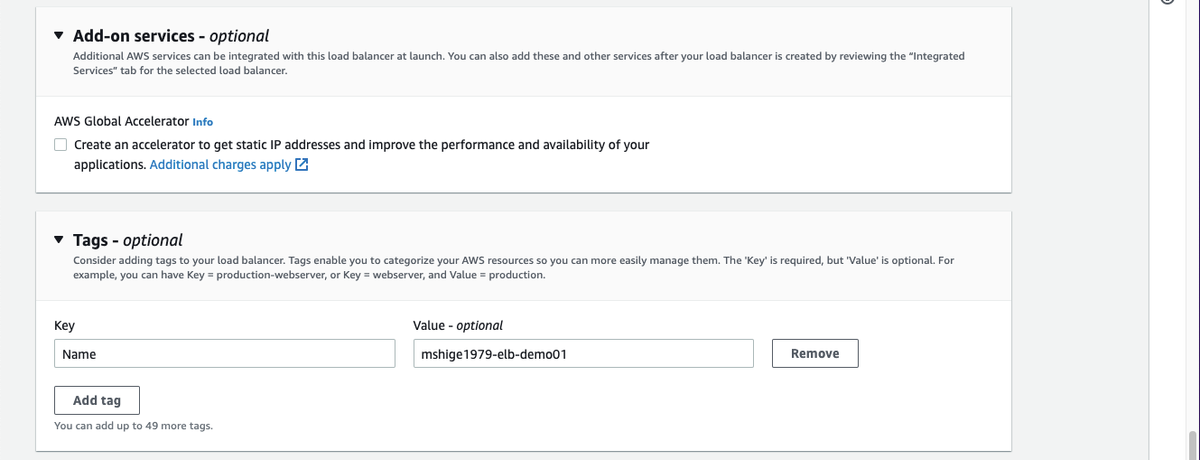
Task: Focus the tag Key field containing Name
Action: coord(225,353)
